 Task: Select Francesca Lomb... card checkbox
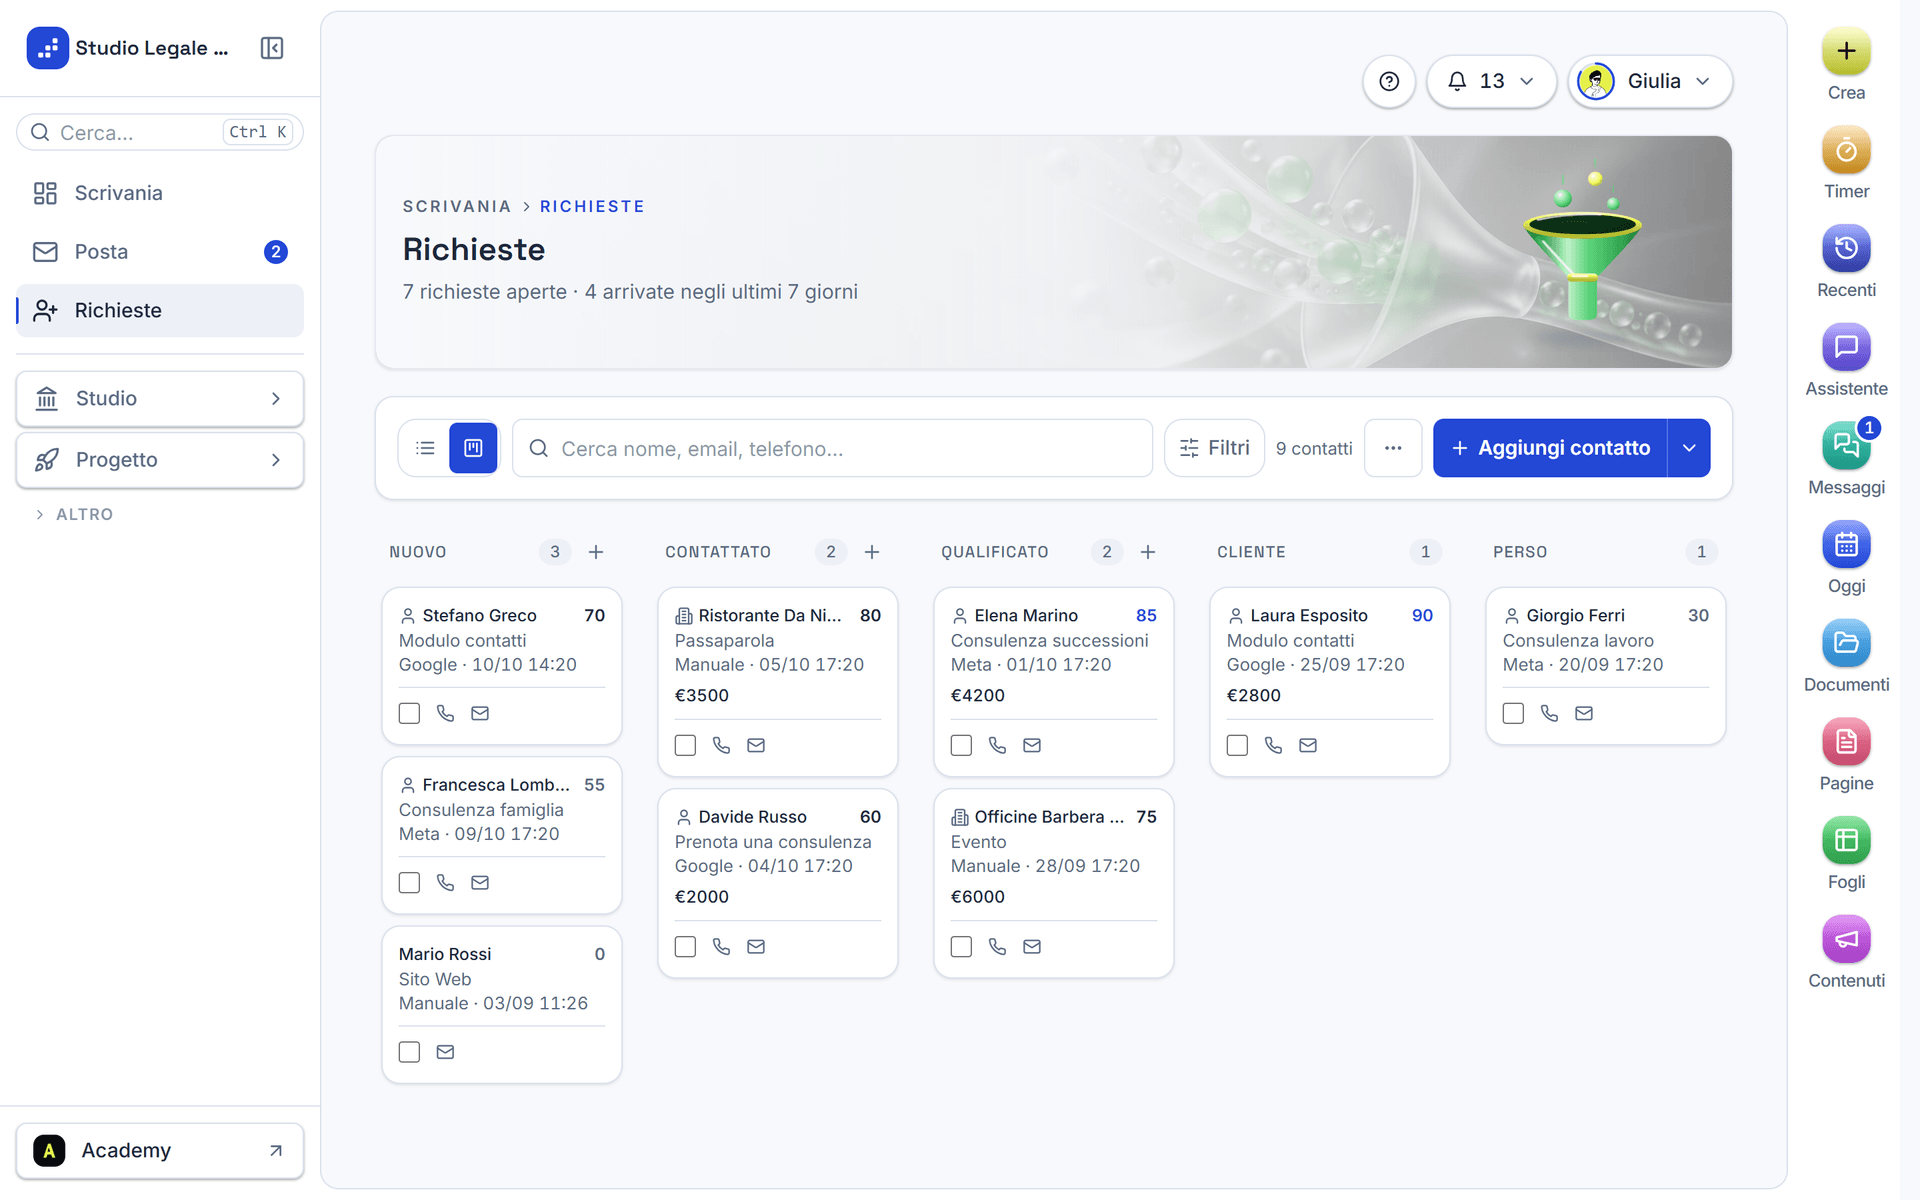pyautogui.click(x=409, y=883)
